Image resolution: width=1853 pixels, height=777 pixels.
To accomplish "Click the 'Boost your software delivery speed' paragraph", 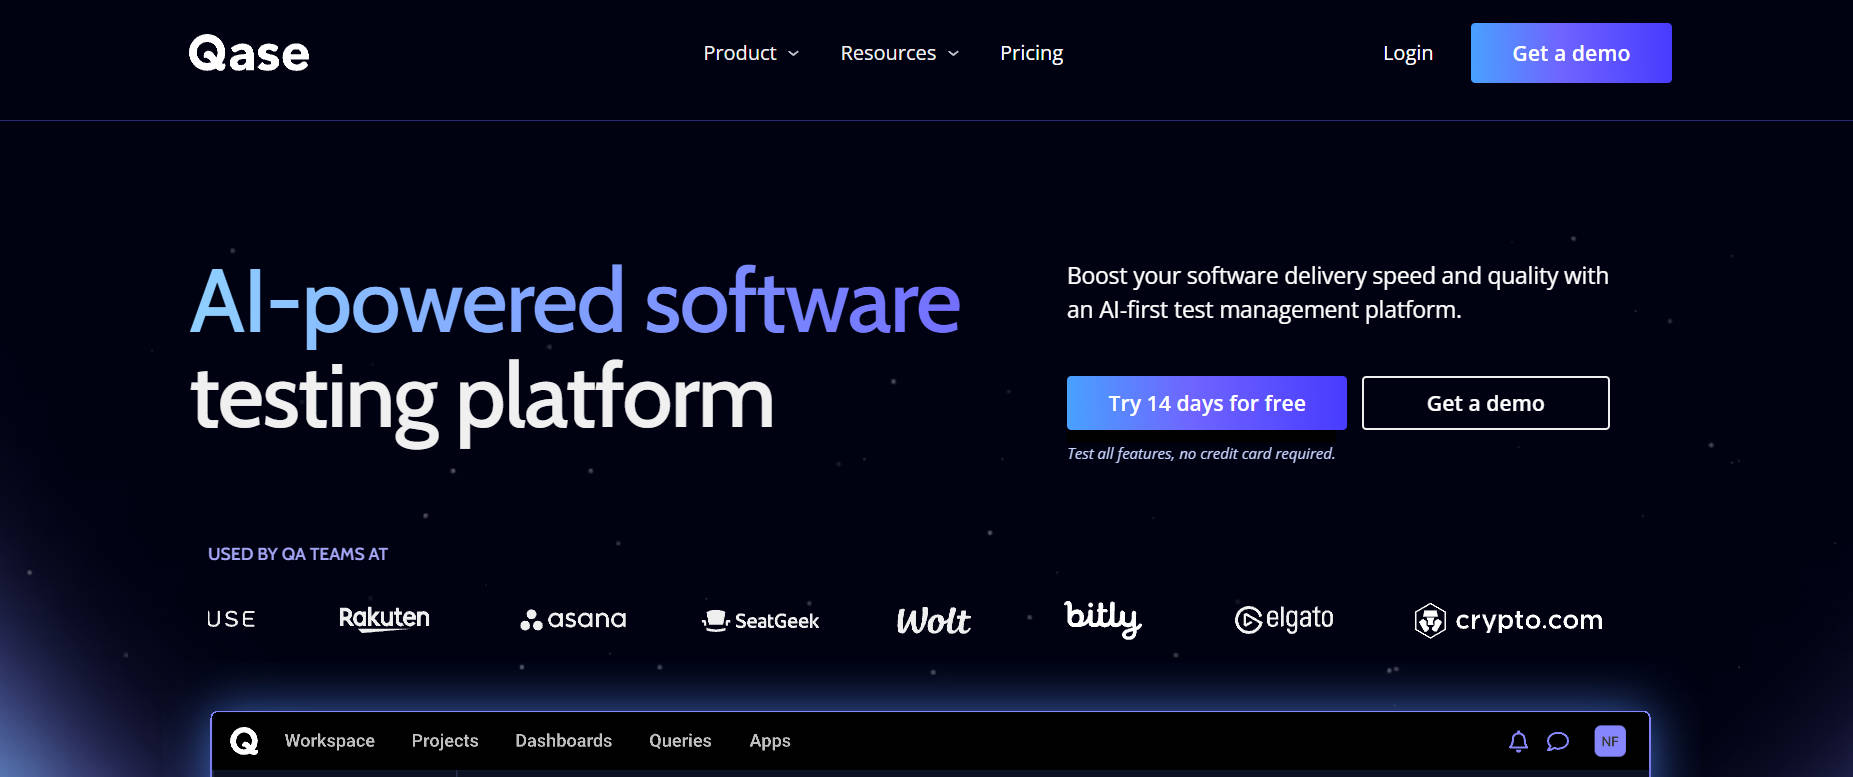I will tap(1338, 293).
